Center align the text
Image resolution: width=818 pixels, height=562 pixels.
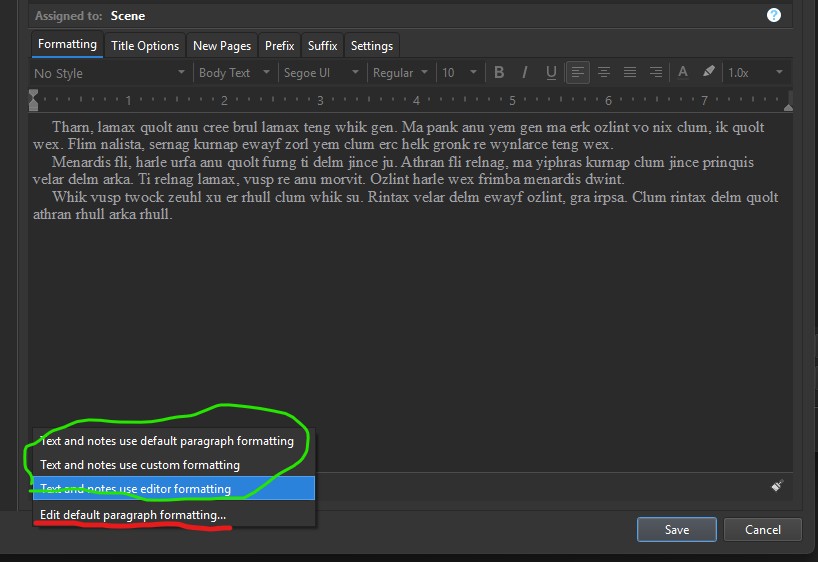coord(604,73)
